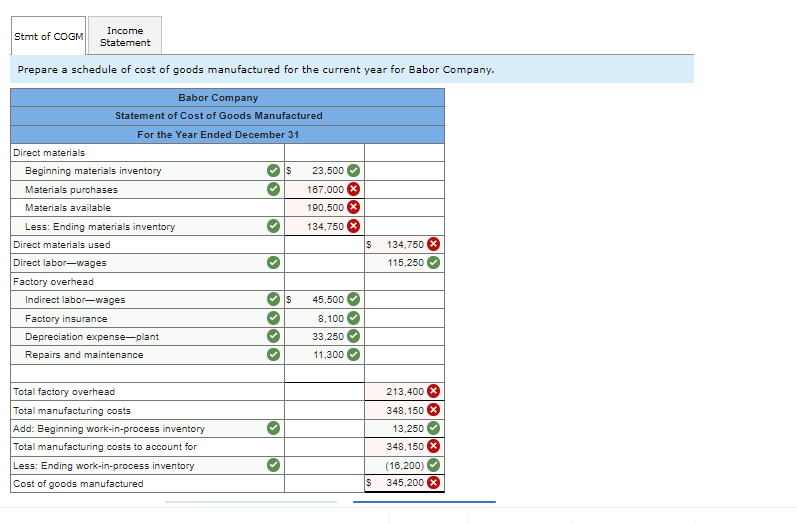Edit the 134,750 ending materials inventory field
Viewport: 797px width, 524px height.
tap(324, 226)
